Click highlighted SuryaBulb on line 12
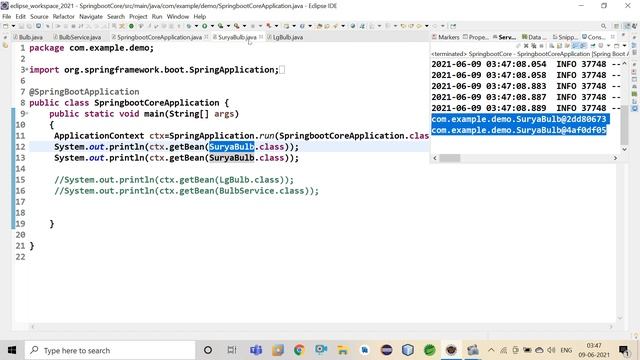 (231, 147)
